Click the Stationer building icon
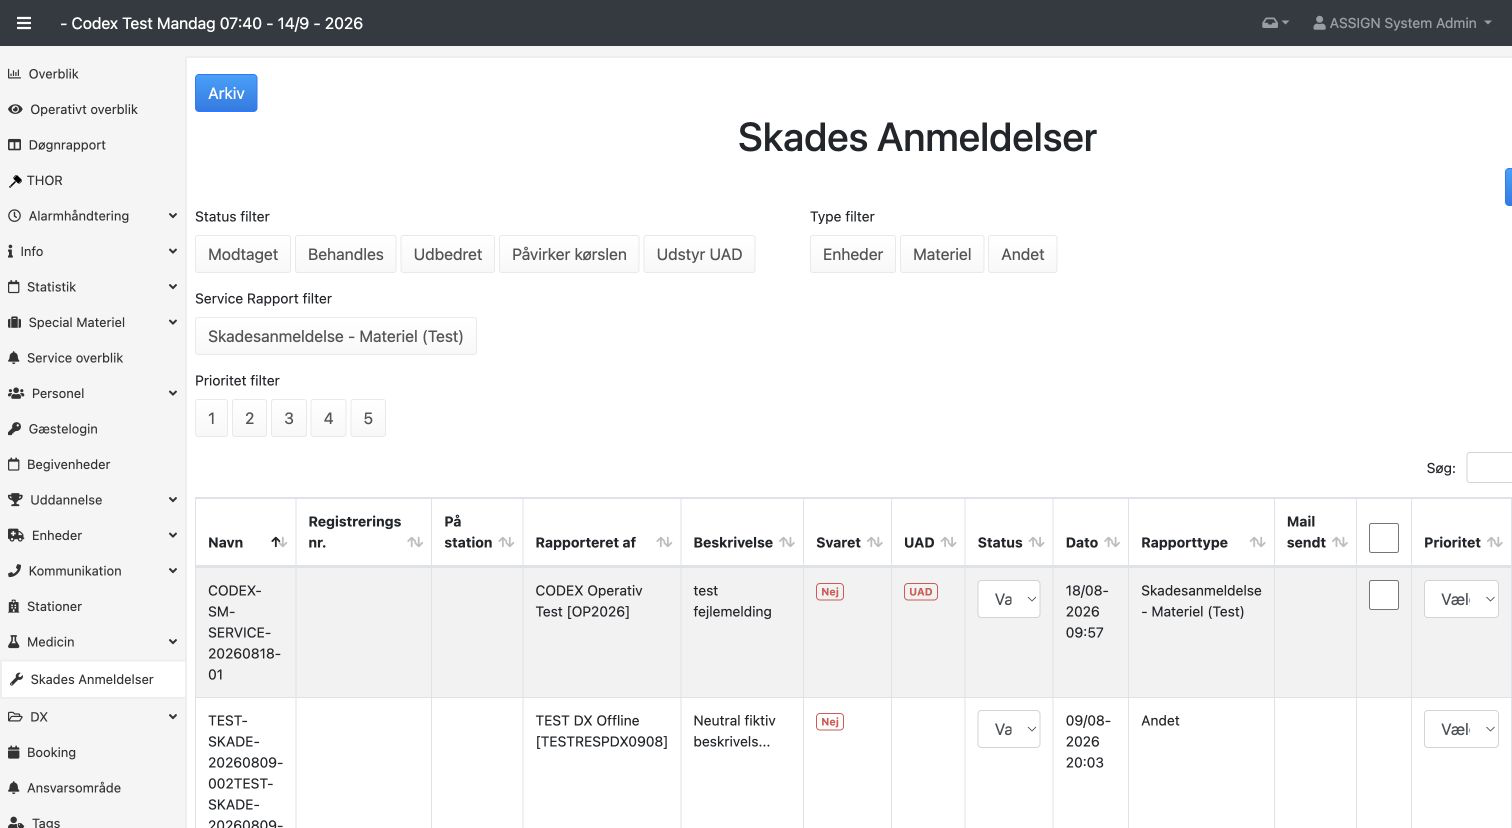The height and width of the screenshot is (828, 1512). coord(14,607)
